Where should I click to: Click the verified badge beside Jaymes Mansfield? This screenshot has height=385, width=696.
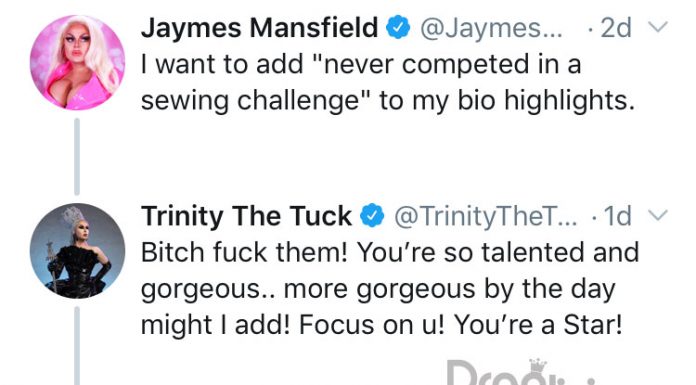pos(398,28)
